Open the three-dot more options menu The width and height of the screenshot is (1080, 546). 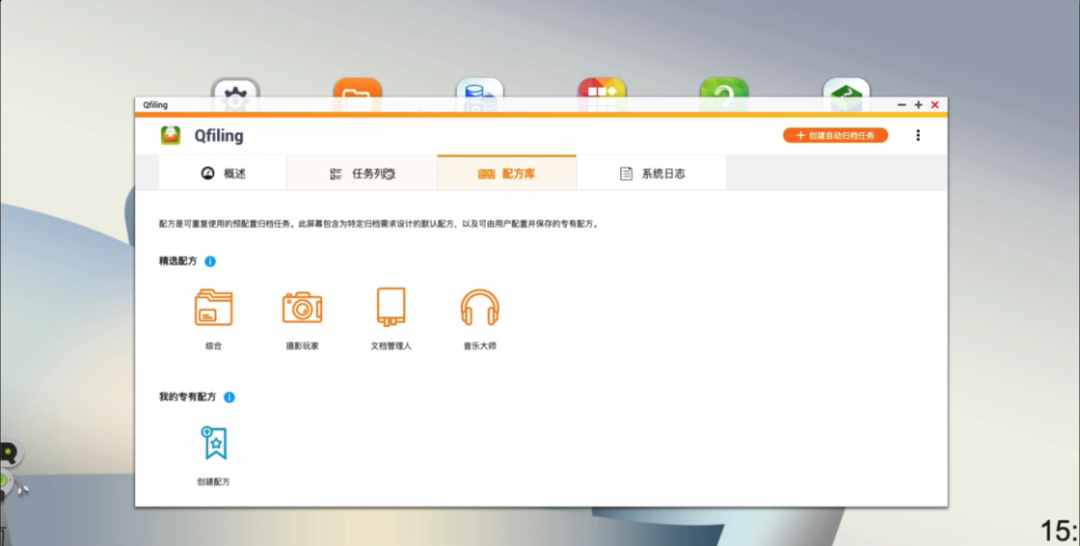pos(918,136)
